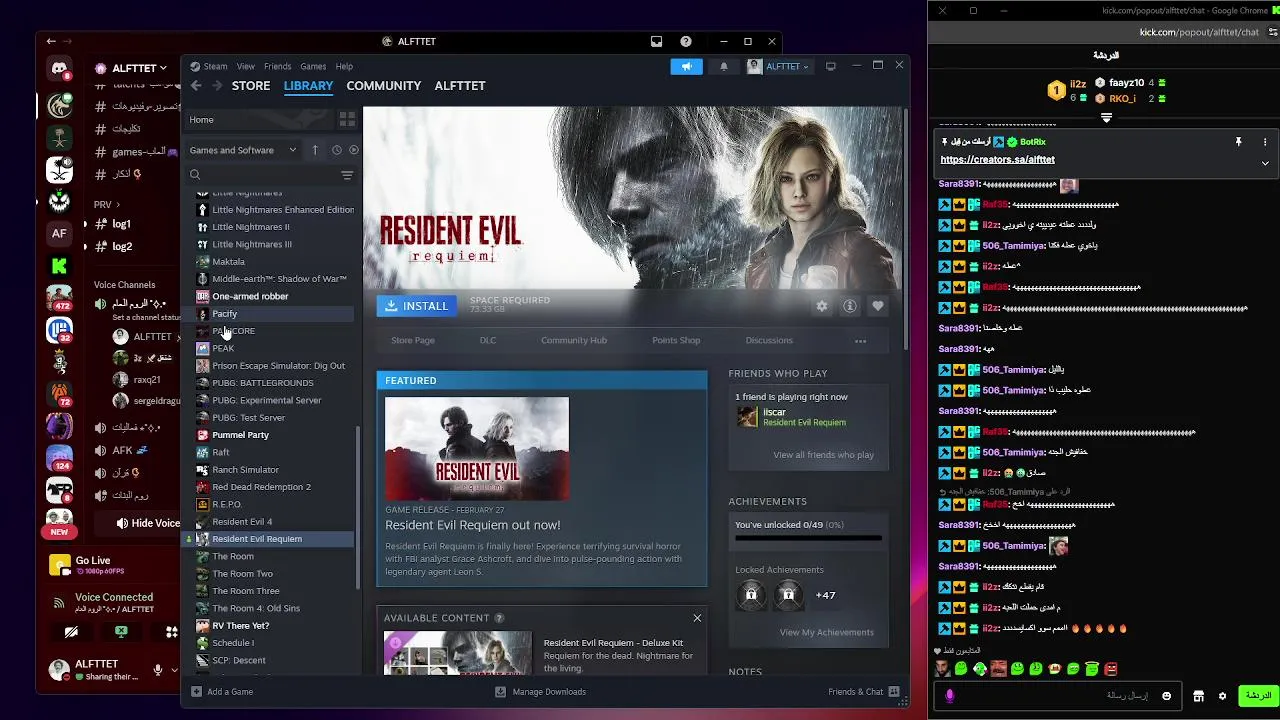Image resolution: width=1280 pixels, height=720 pixels.
Task: Open the three-dots more links menu
Action: [x=860, y=341]
